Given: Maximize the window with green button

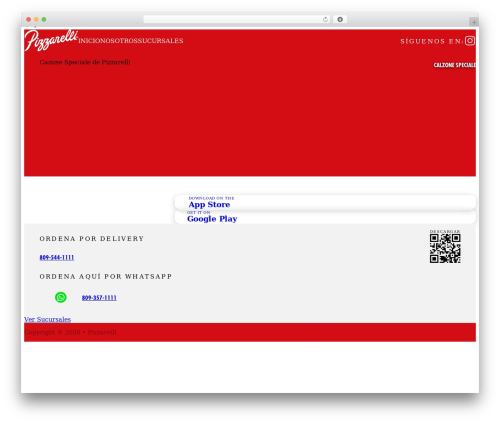Looking at the screenshot, I should pos(44,20).
